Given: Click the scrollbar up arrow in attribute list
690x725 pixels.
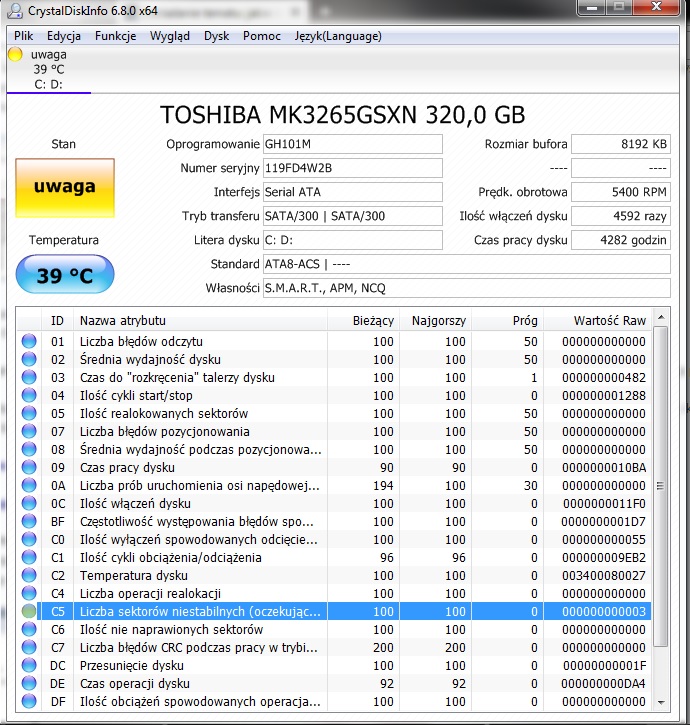Looking at the screenshot, I should pos(661,317).
